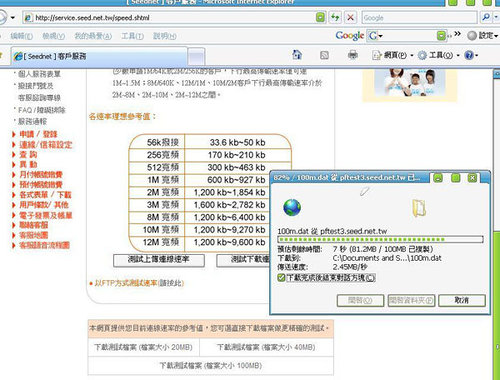The width and height of the screenshot is (500, 380).
Task: Click 下載測試檔案 (檔案大小 20MB) link
Action: tap(143, 347)
